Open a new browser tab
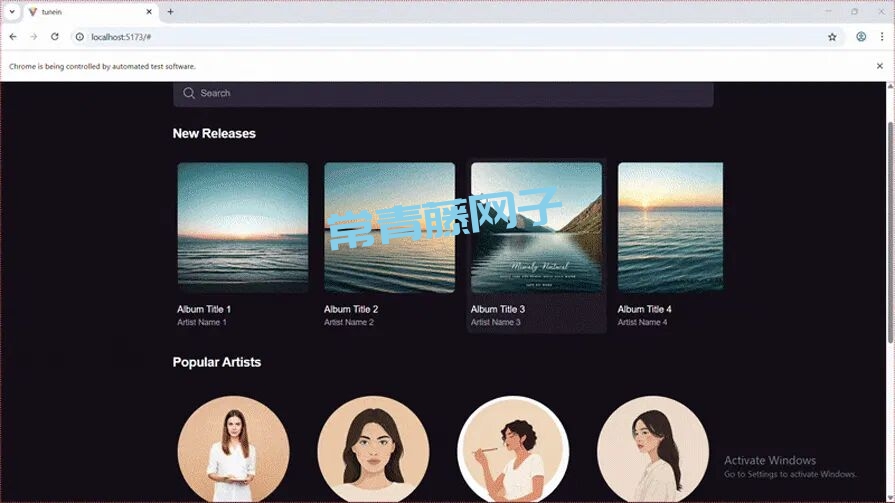Screen dimensions: 895x503 pos(170,12)
